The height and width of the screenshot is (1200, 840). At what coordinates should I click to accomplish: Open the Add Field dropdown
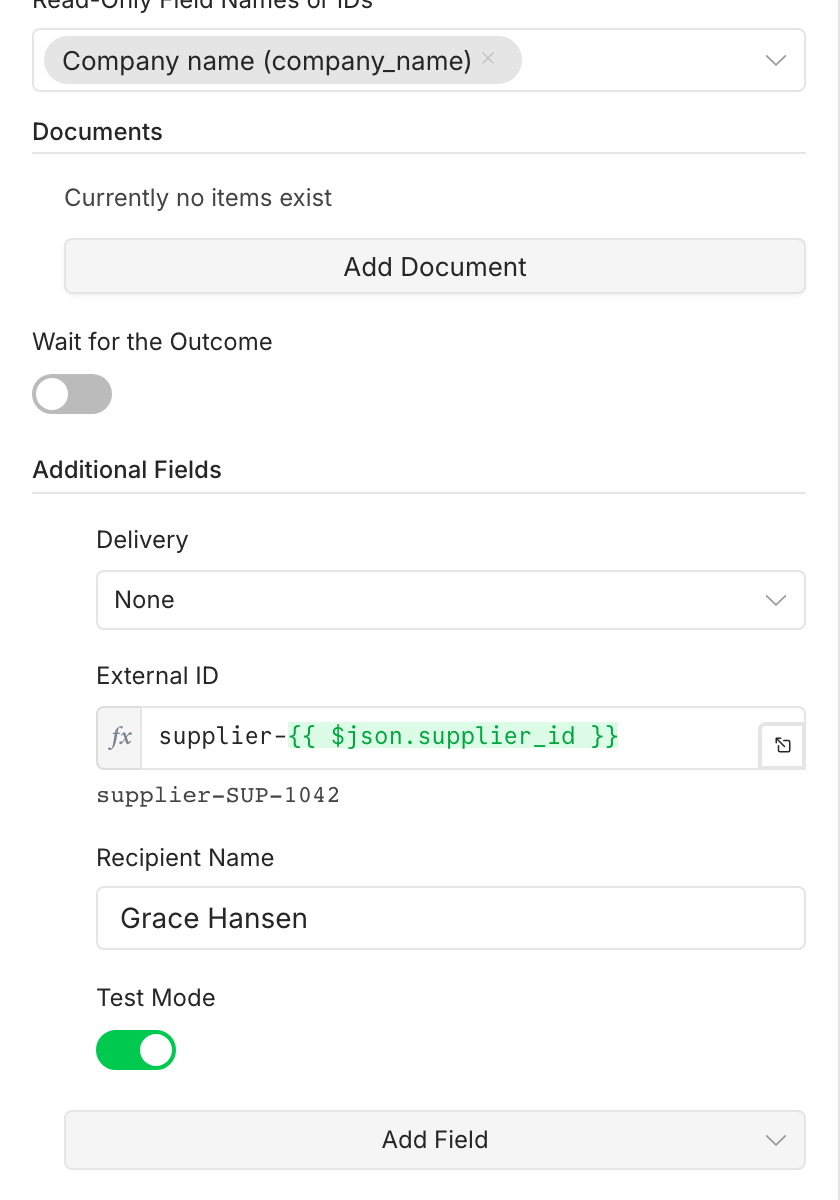coord(435,1140)
